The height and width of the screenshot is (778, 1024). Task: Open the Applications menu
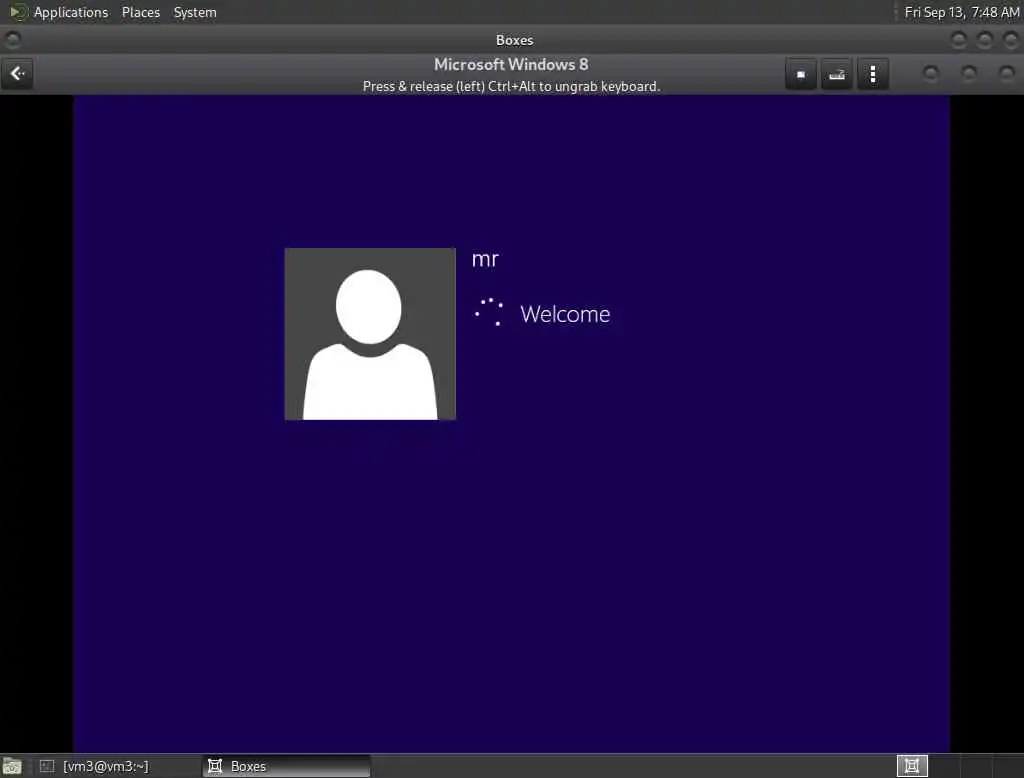(71, 12)
